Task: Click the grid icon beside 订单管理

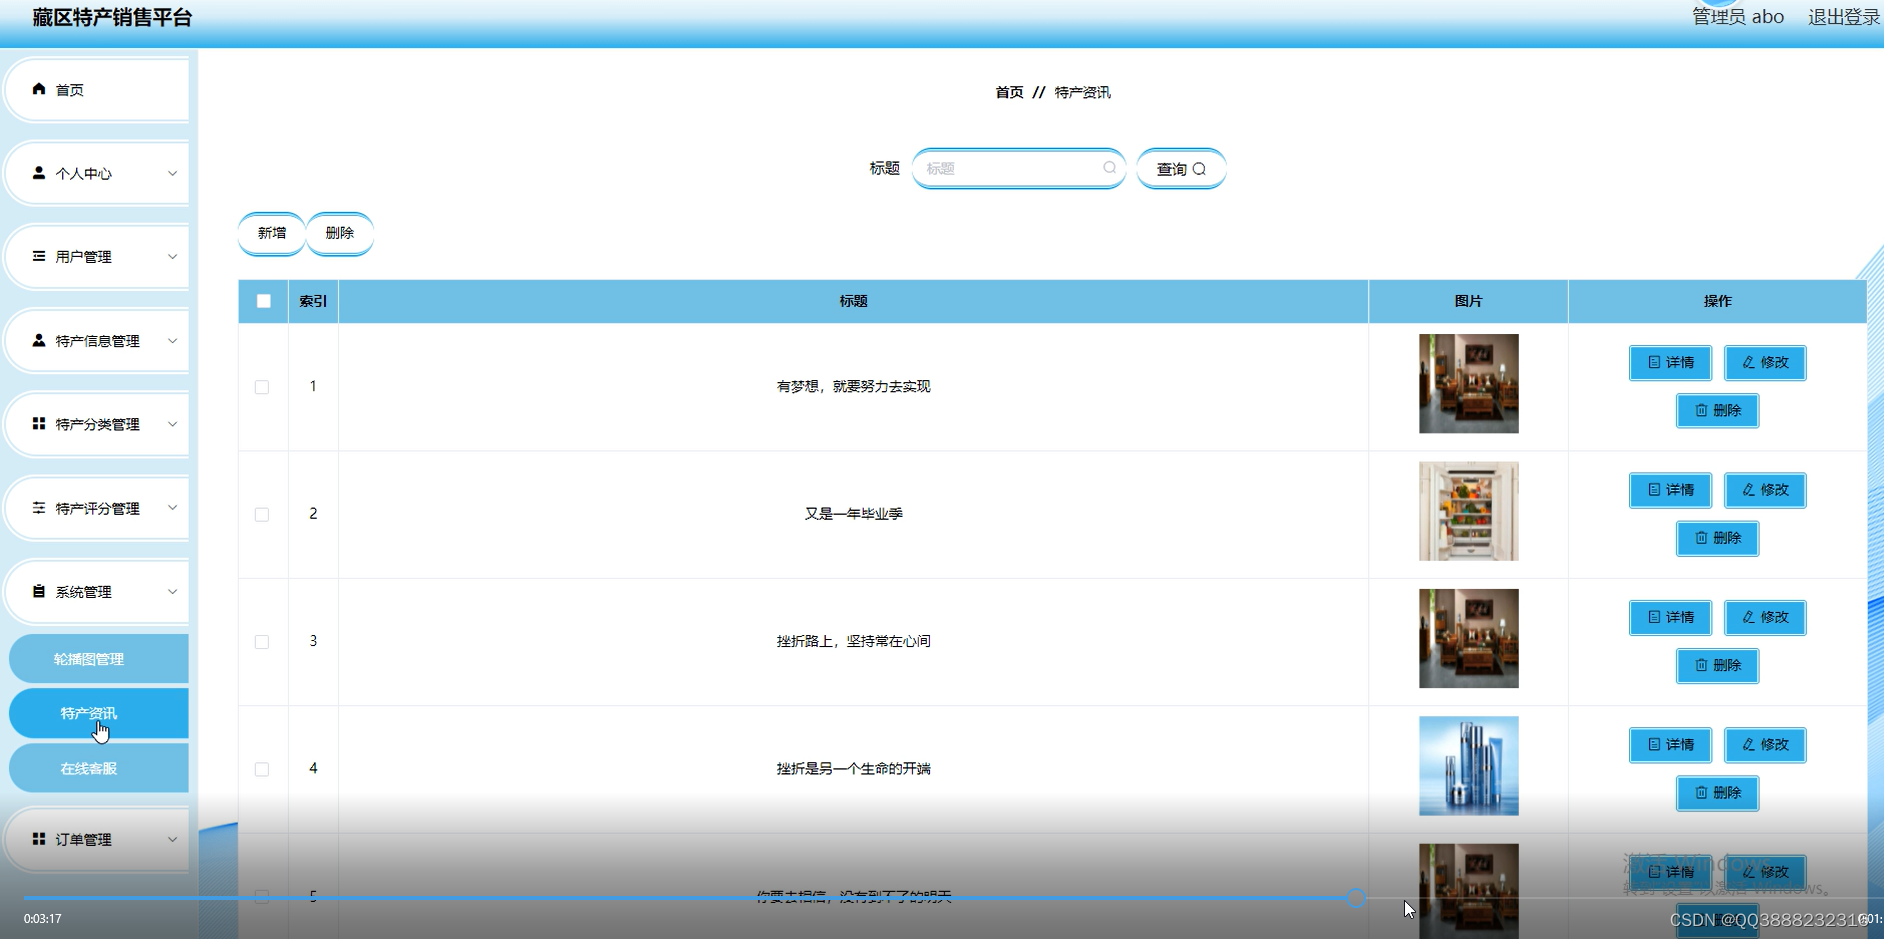Action: (x=39, y=839)
